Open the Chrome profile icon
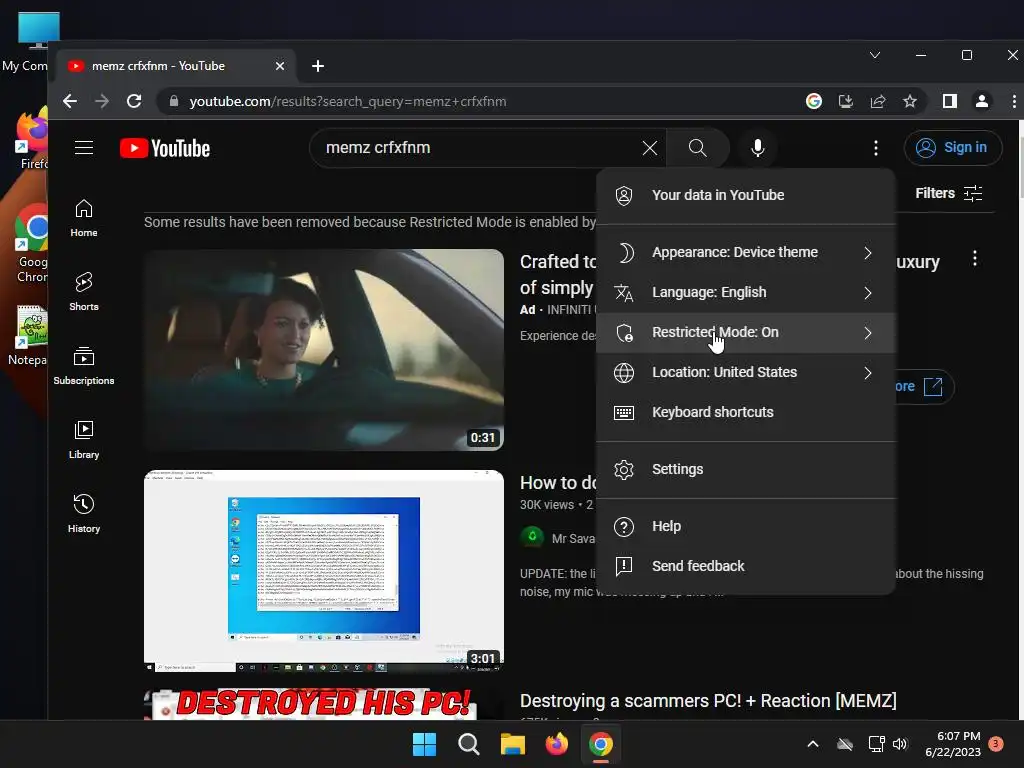The width and height of the screenshot is (1024, 768). [x=982, y=101]
